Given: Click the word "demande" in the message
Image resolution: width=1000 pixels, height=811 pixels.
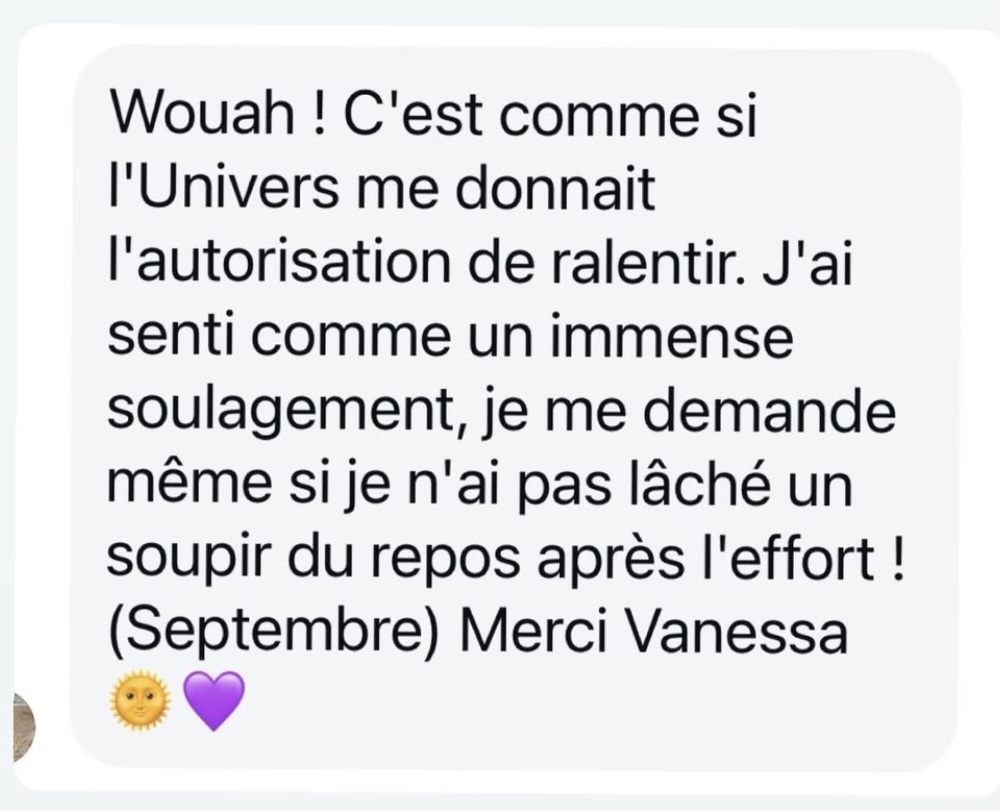Looking at the screenshot, I should (x=769, y=409).
